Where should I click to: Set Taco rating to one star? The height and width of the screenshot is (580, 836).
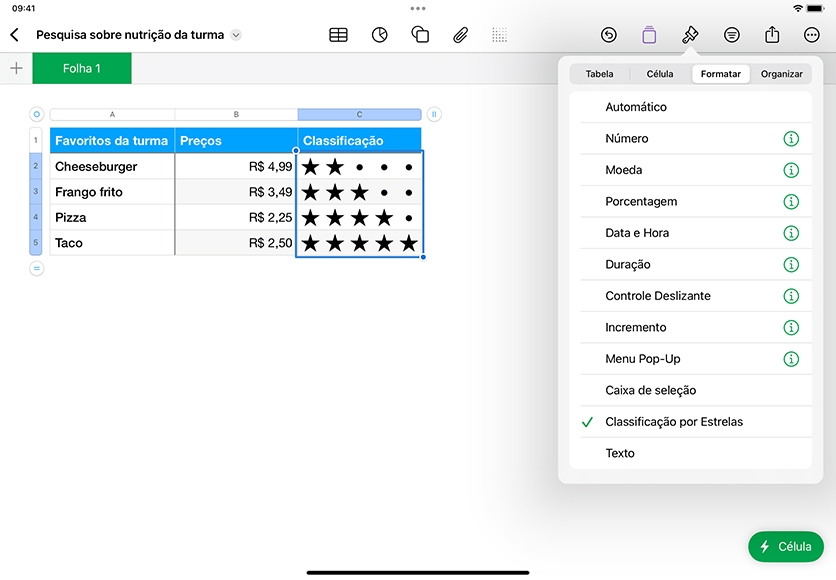coord(310,244)
